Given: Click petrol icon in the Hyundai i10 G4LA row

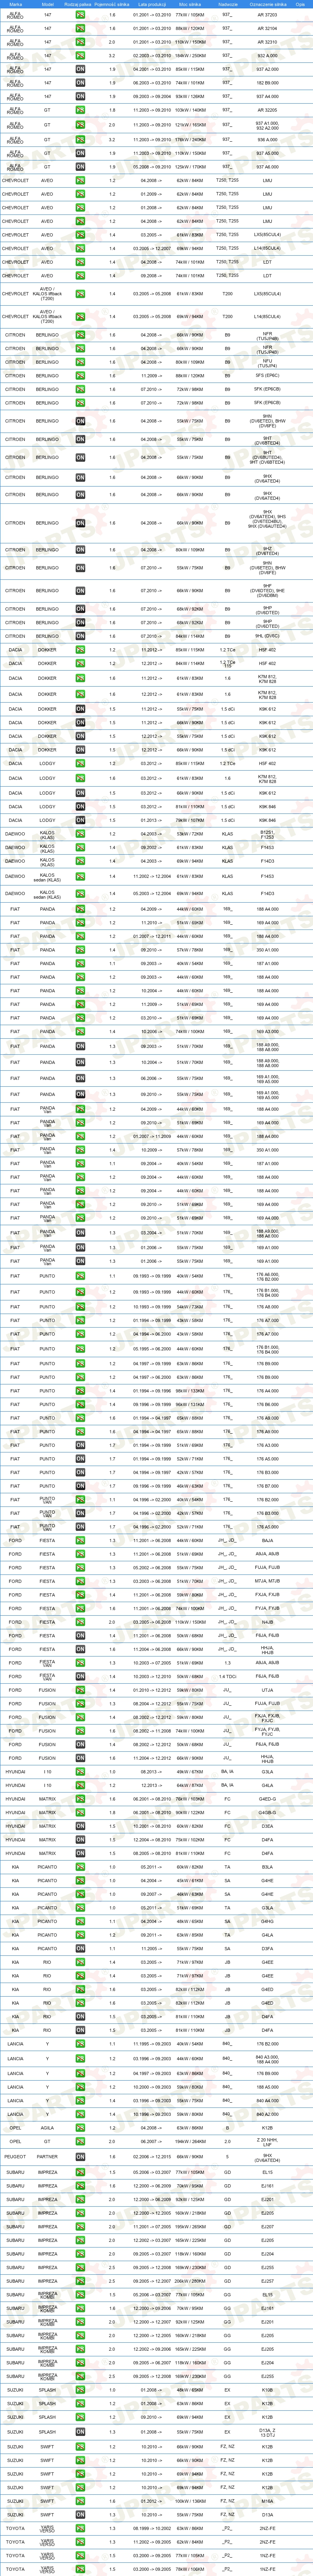Looking at the screenshot, I should click(x=80, y=1785).
